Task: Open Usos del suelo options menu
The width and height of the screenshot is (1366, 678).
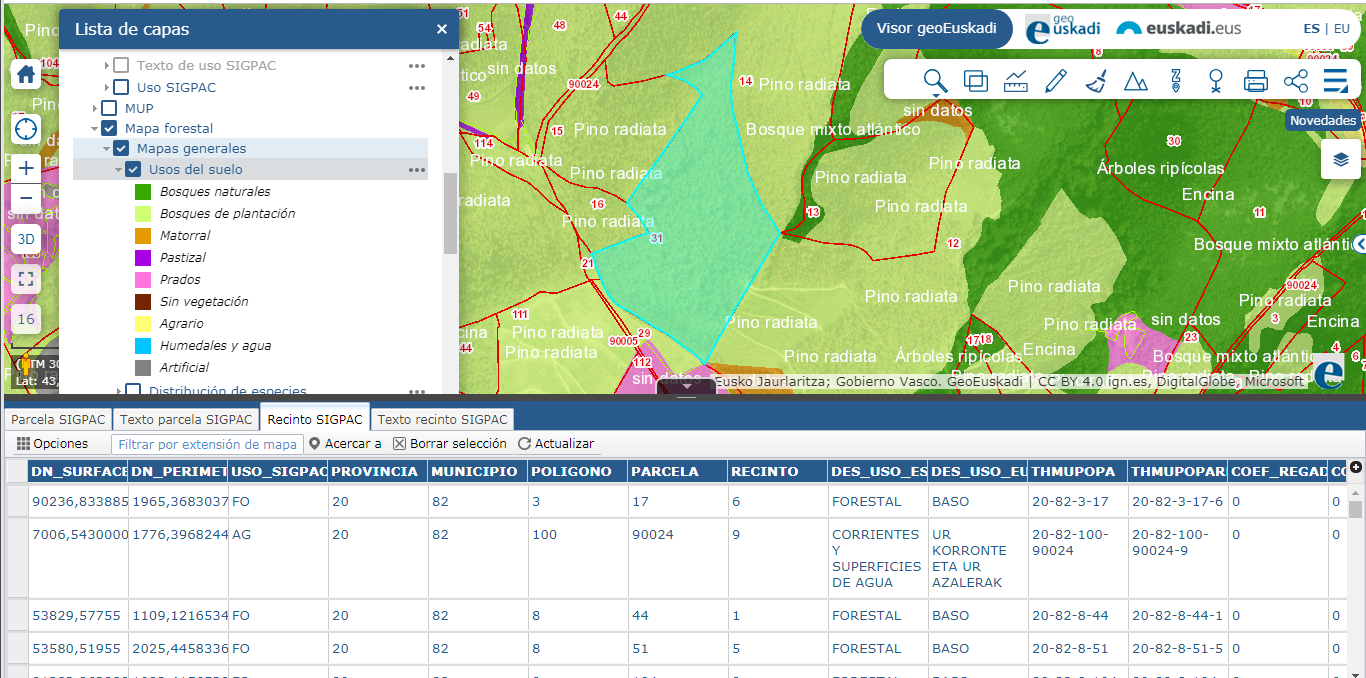Action: pyautogui.click(x=417, y=170)
